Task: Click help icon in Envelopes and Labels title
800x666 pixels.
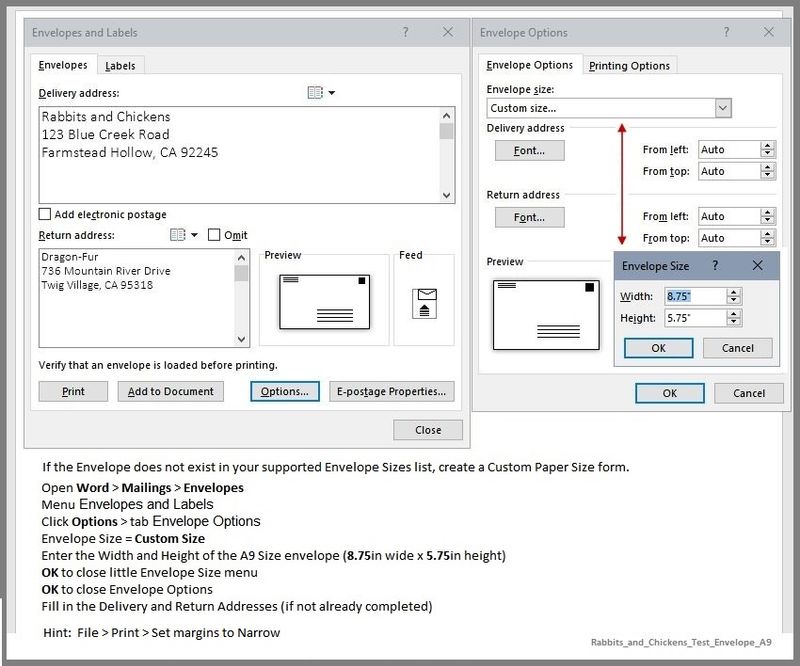Action: coord(405,32)
